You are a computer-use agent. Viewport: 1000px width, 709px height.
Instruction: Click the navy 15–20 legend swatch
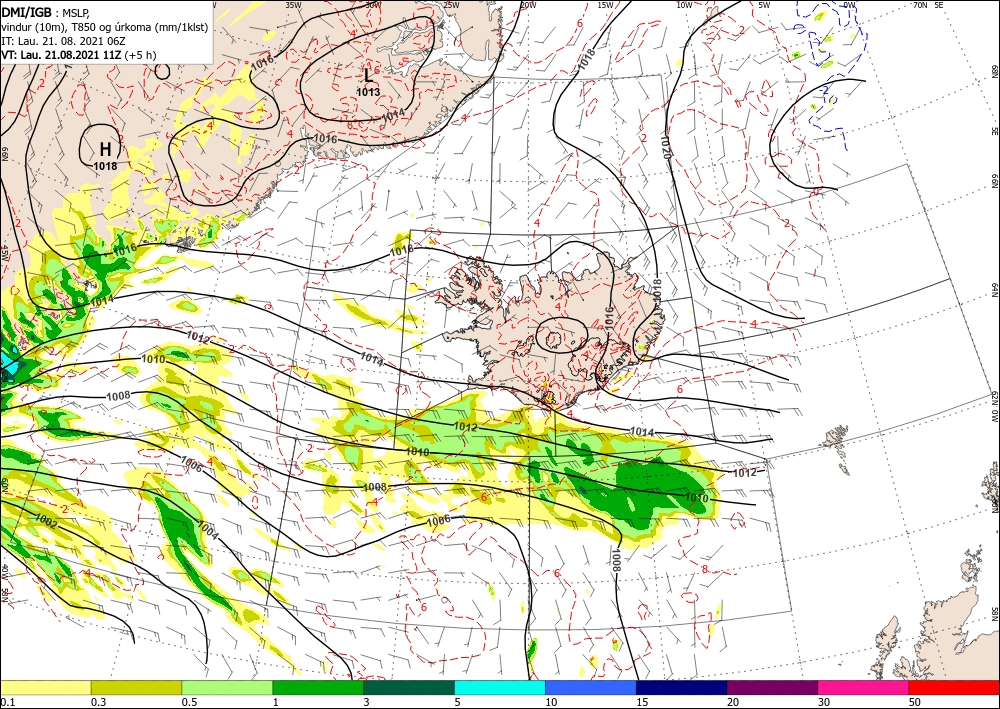click(682, 687)
